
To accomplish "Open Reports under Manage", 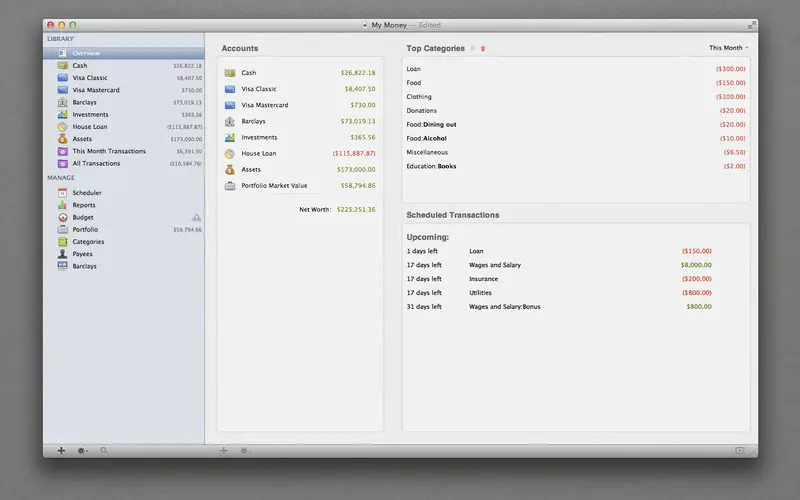I will (x=124, y=205).
